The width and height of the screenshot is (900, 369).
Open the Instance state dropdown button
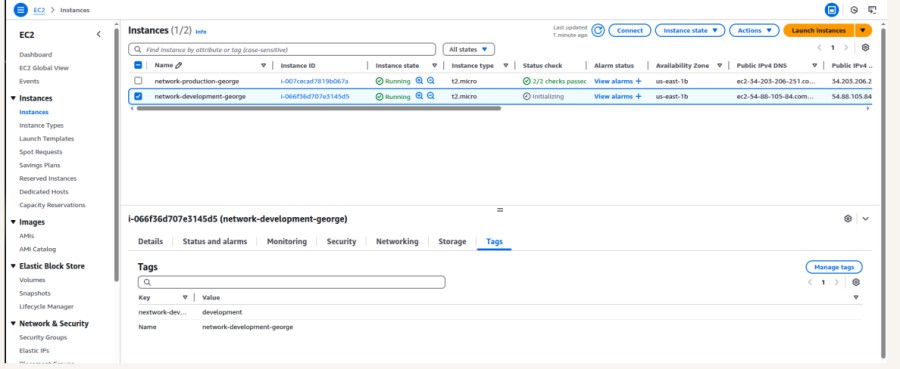690,30
